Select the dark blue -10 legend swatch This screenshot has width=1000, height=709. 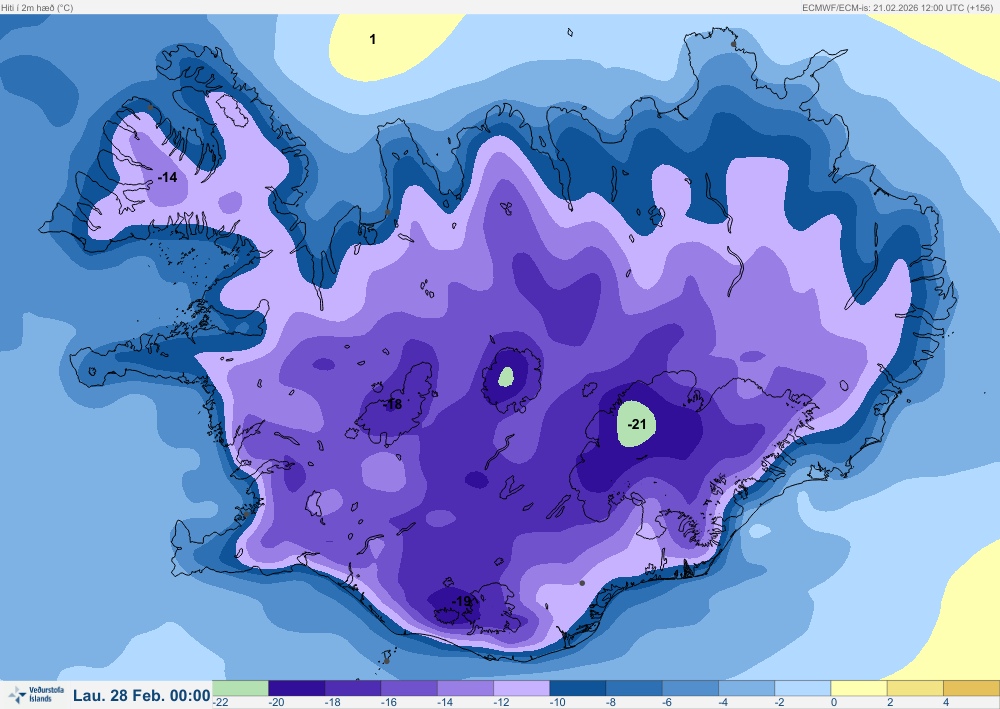(578, 688)
